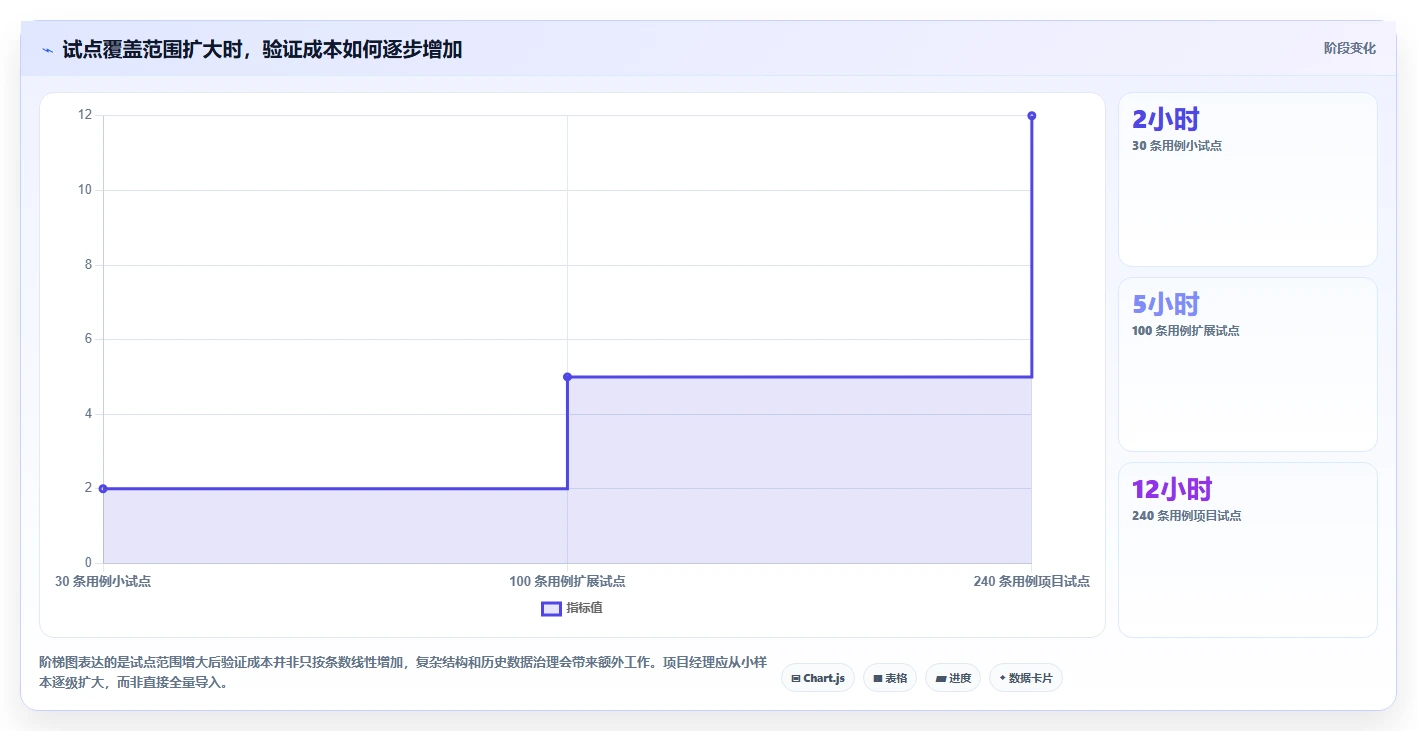Click the y-axis value 10
This screenshot has width=1417, height=731.
tap(84, 190)
